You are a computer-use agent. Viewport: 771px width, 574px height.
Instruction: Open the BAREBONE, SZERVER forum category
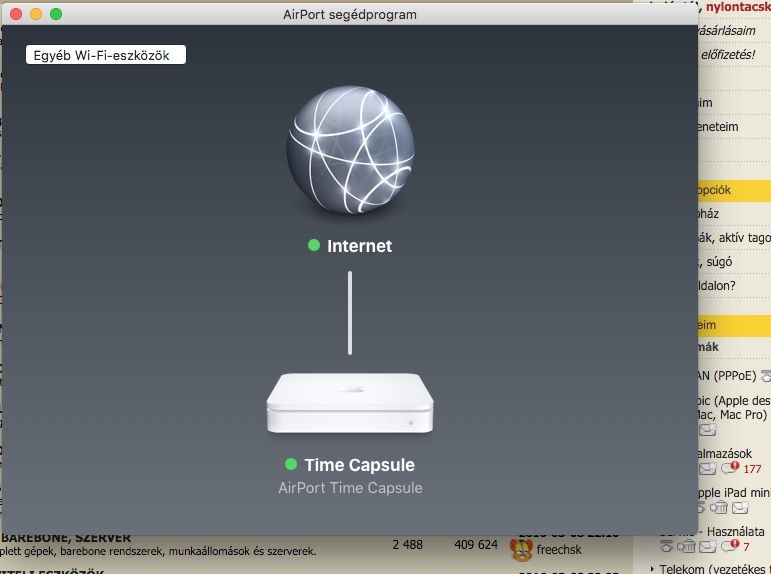pyautogui.click(x=66, y=538)
